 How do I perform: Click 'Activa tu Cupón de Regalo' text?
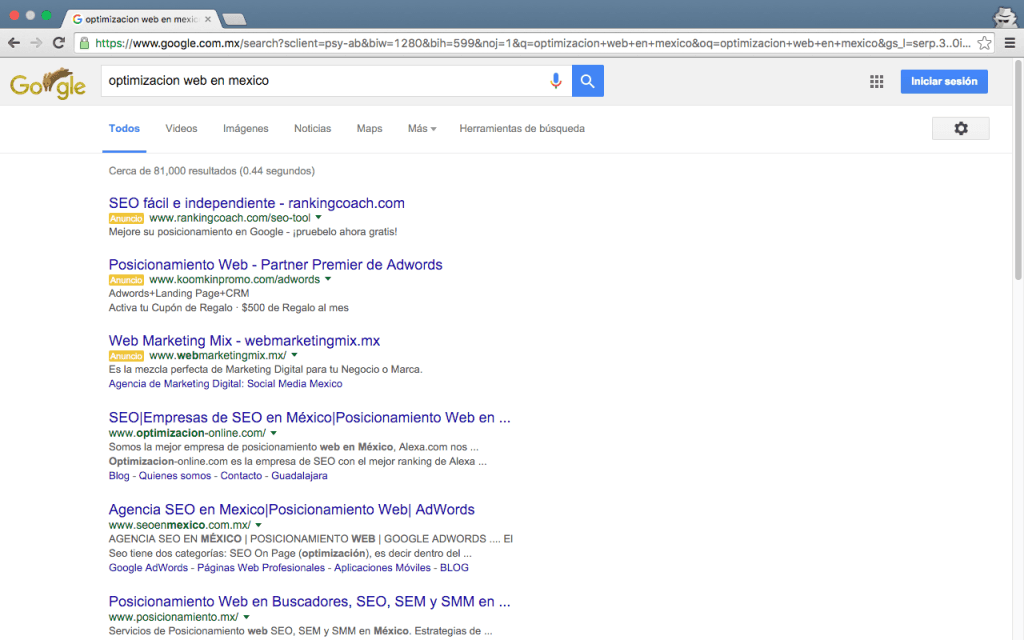(170, 308)
